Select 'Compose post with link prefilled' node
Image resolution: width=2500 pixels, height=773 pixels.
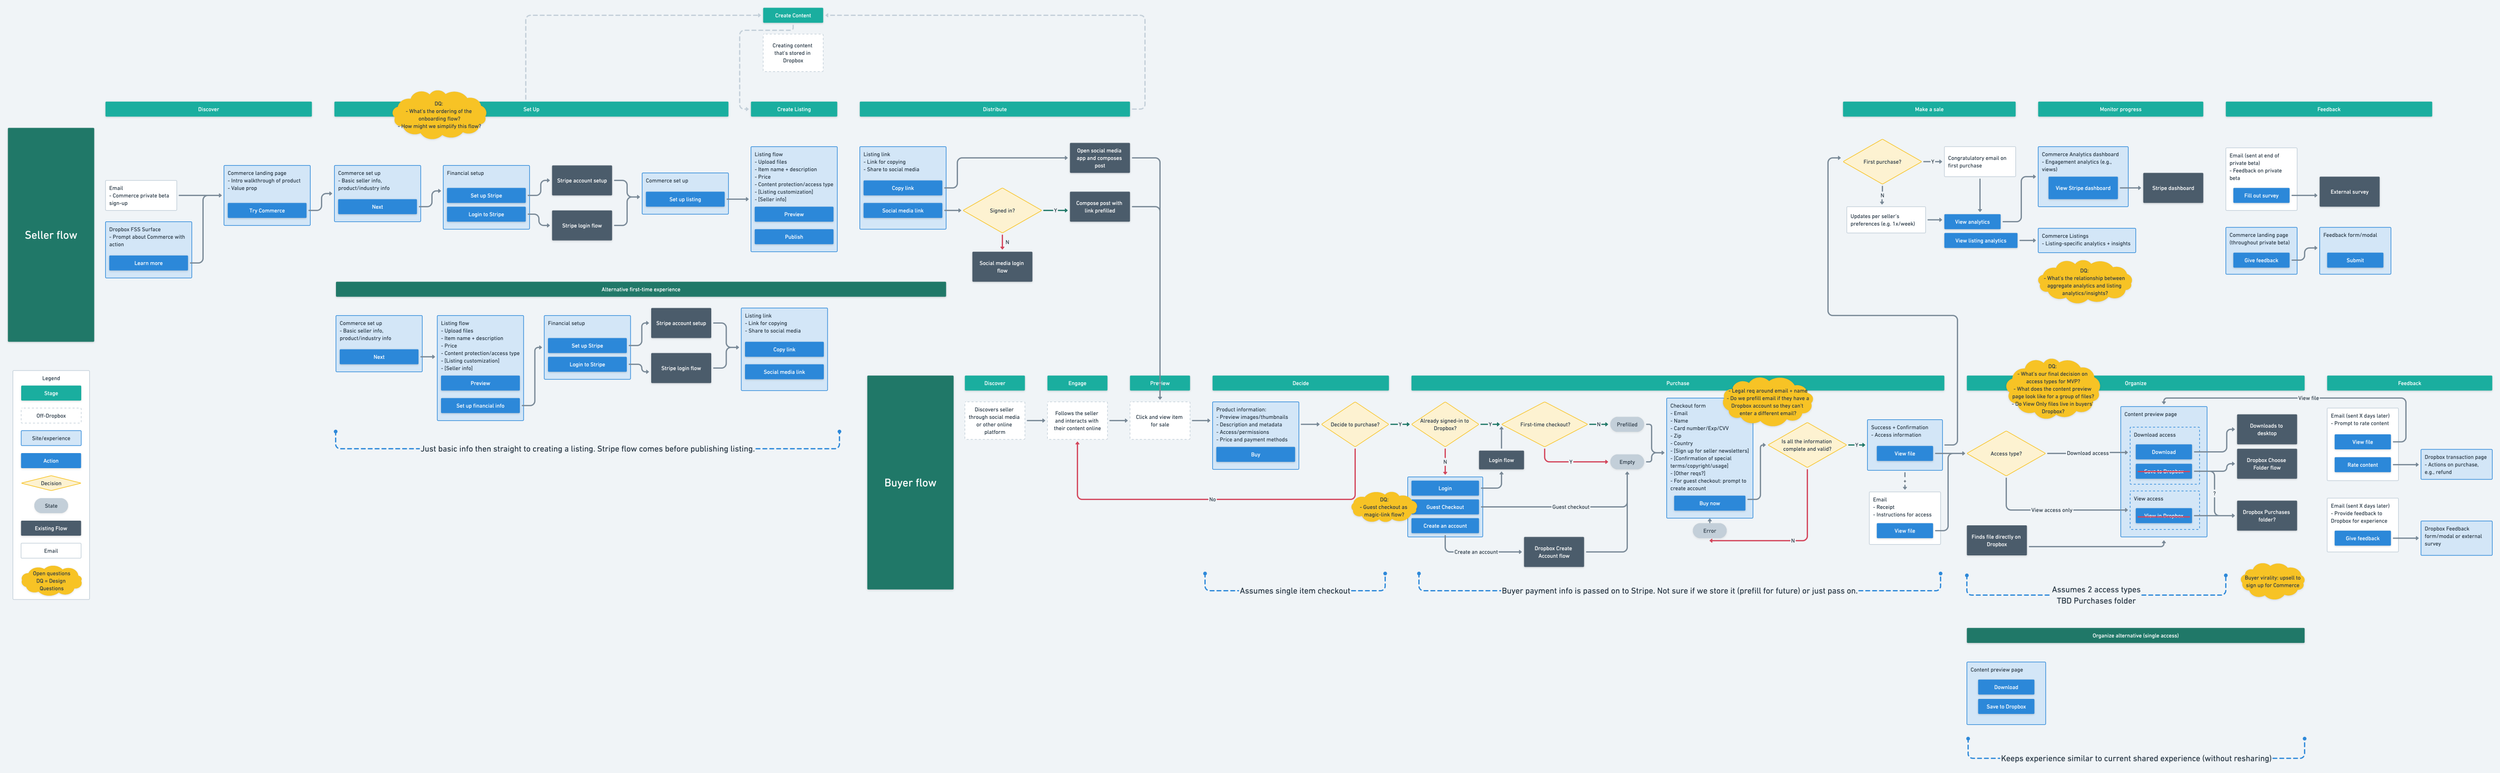1100,207
